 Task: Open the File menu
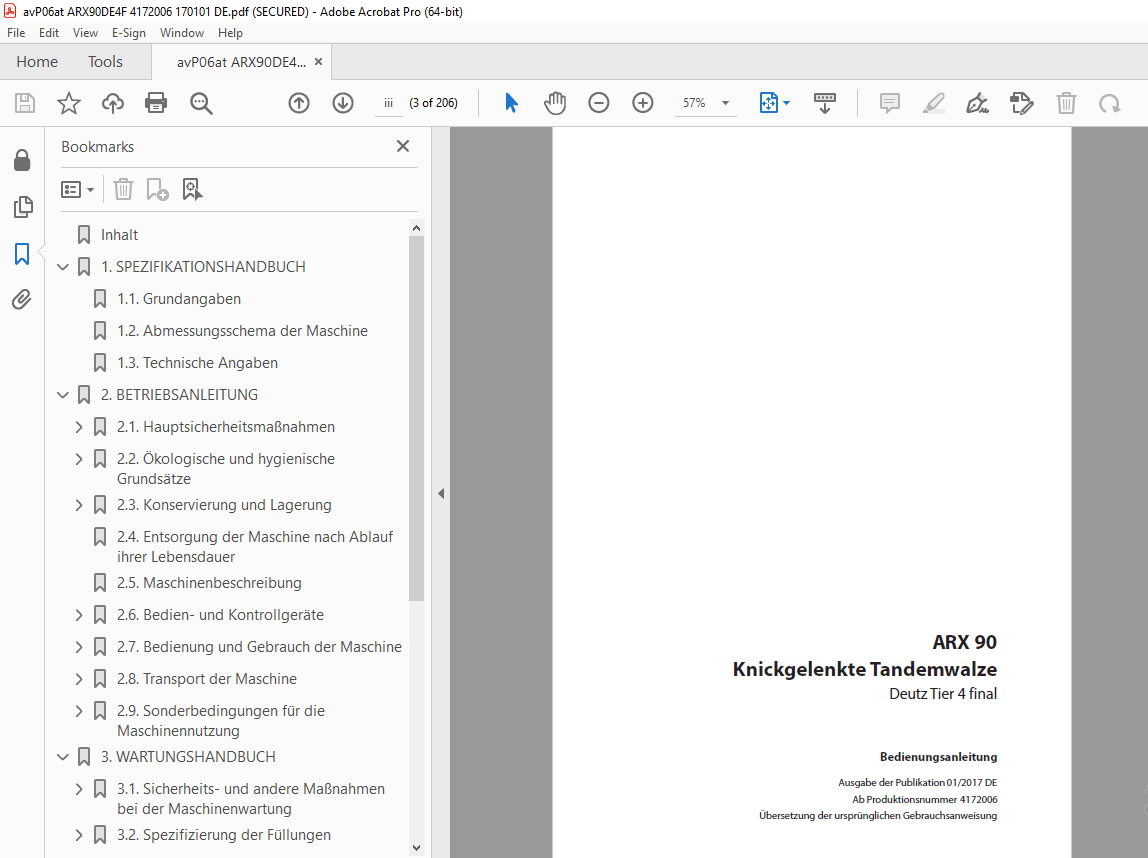point(16,33)
